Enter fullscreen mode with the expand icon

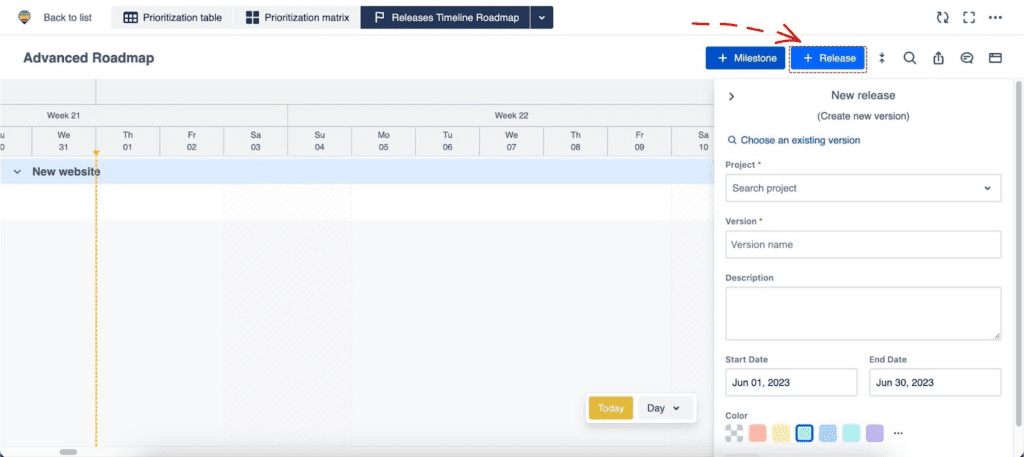[x=969, y=18]
